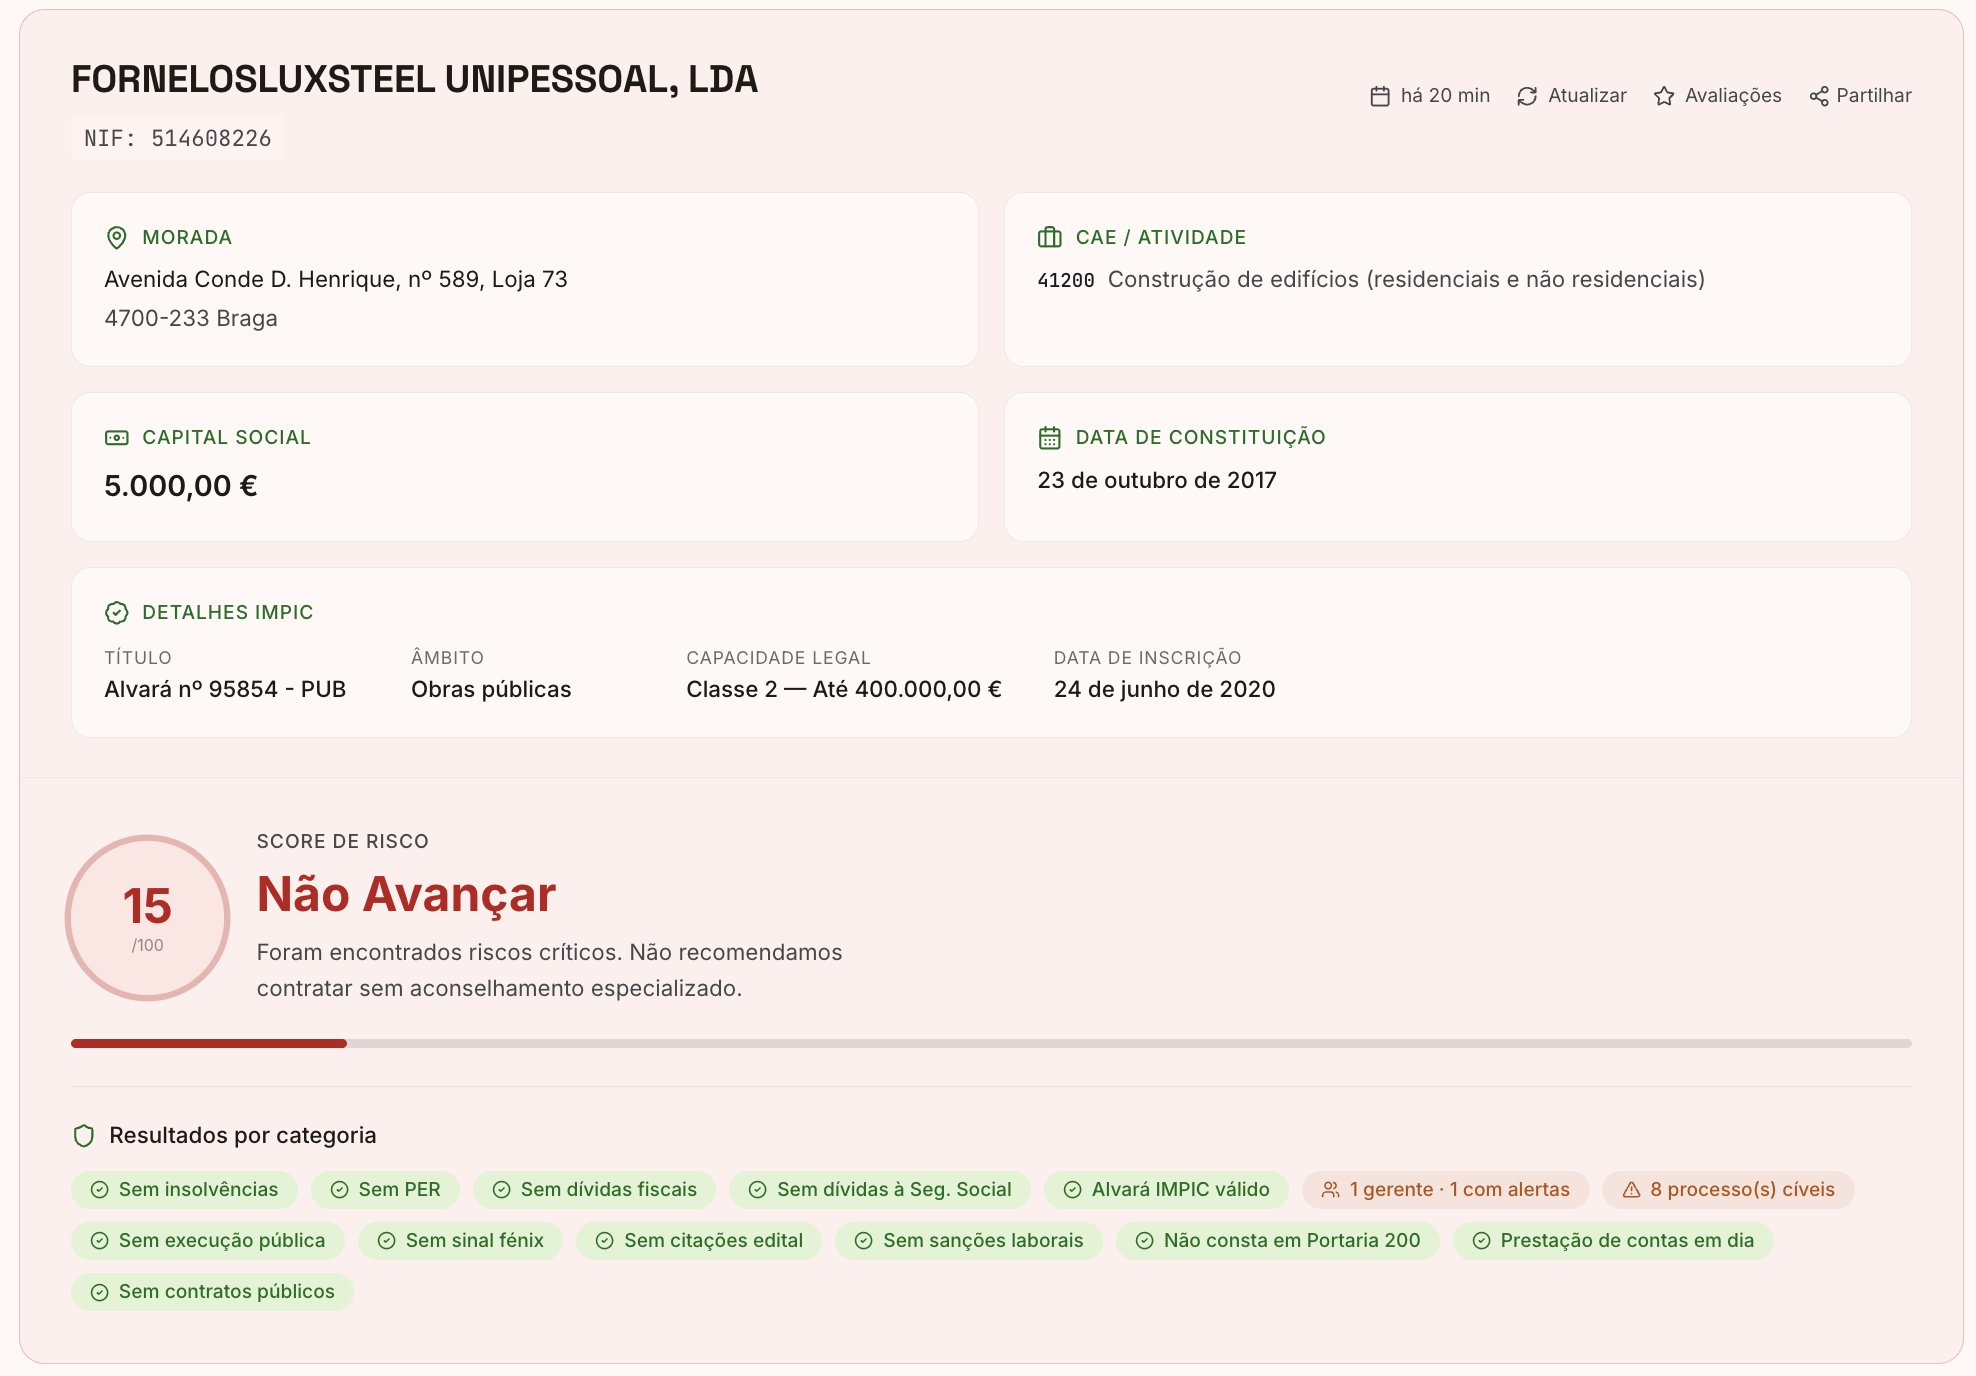The height and width of the screenshot is (1376, 1976).
Task: Select the Sem dívidas à Seg. Social chip
Action: pos(880,1190)
